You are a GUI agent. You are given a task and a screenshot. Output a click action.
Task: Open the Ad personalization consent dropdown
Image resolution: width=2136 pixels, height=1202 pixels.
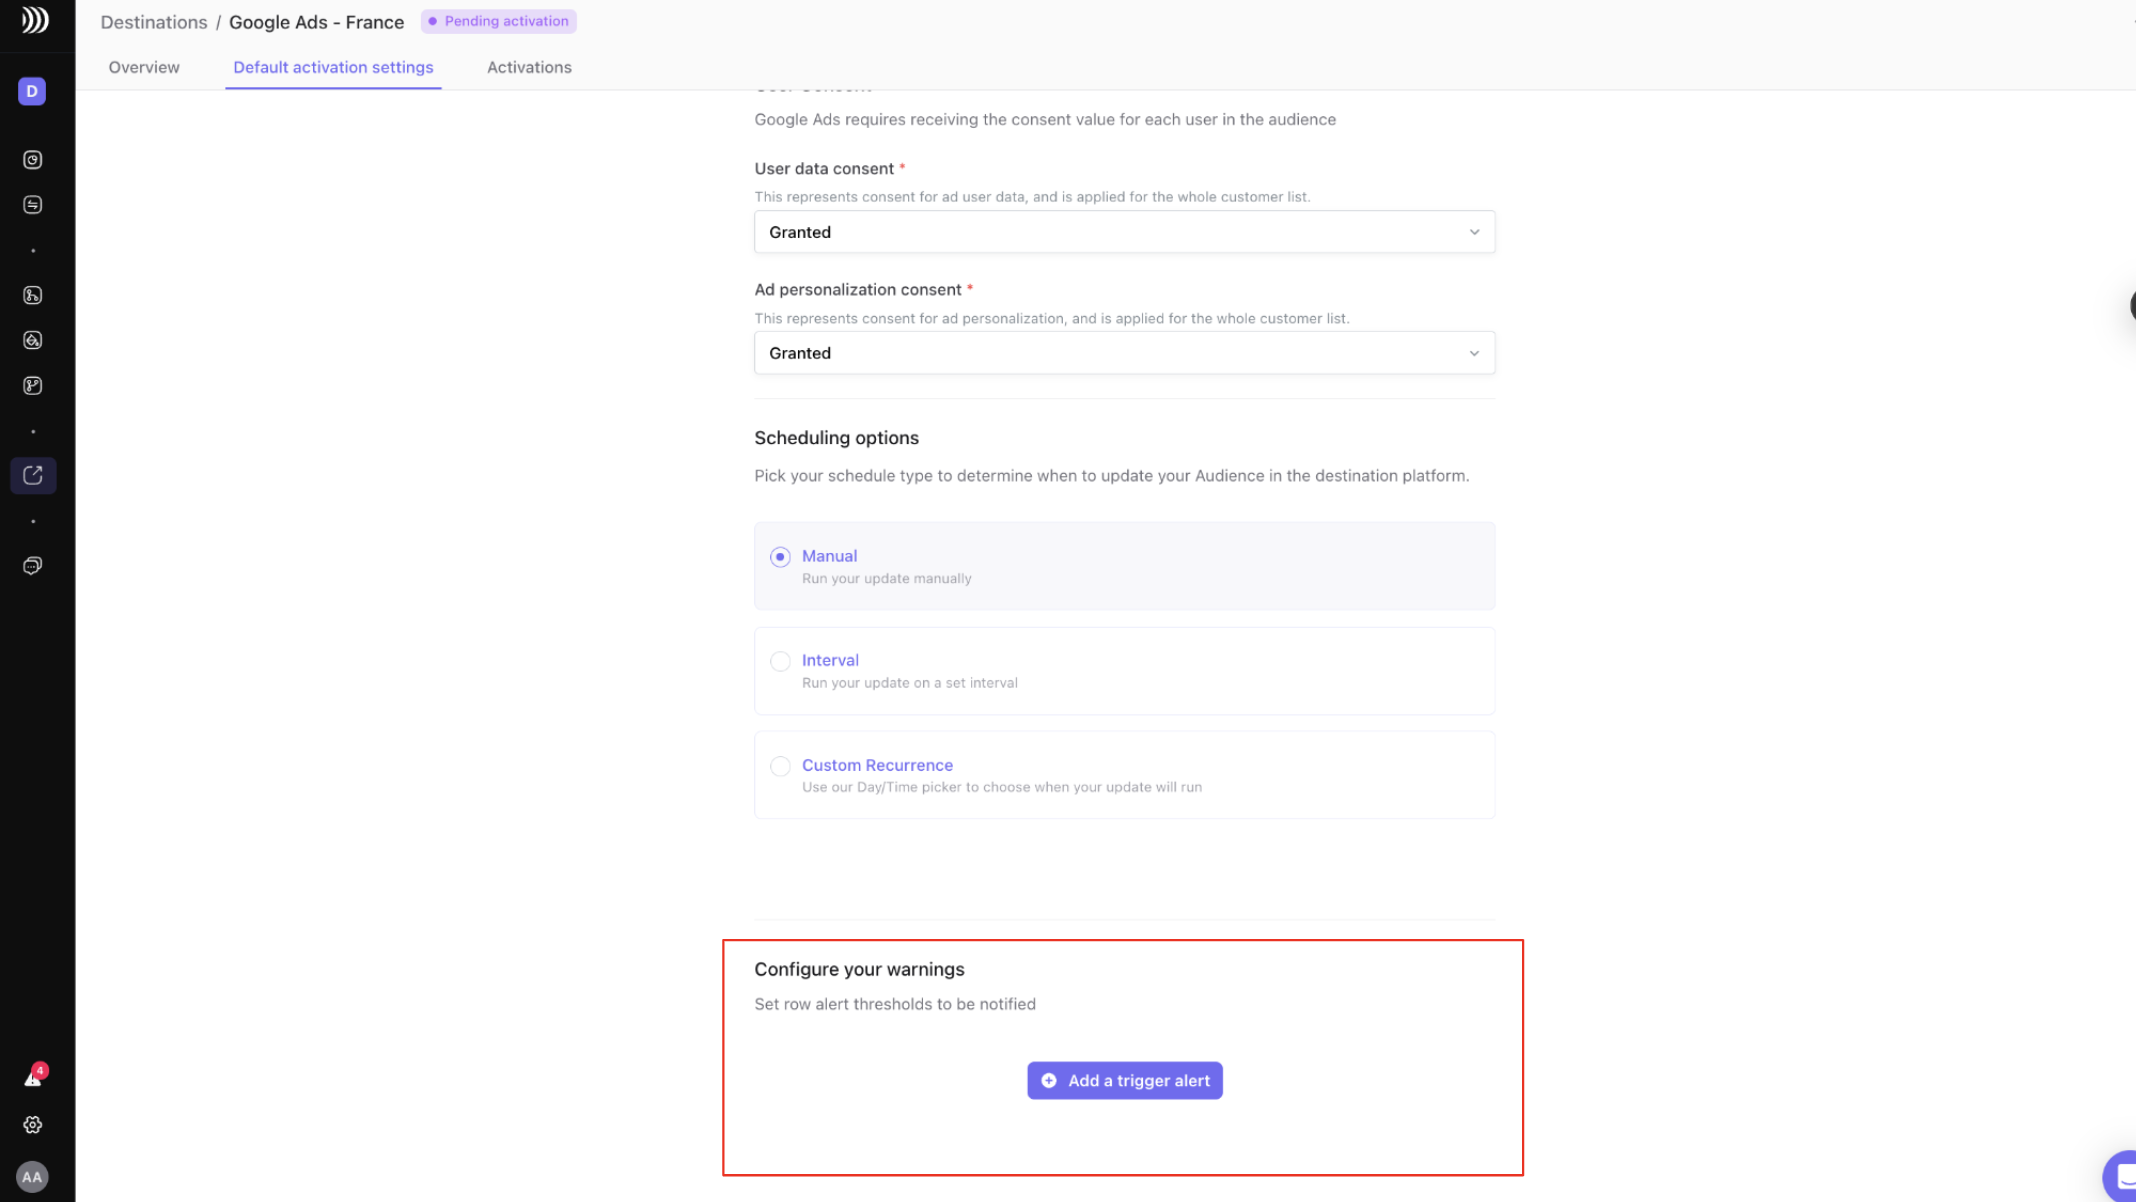[x=1124, y=353]
